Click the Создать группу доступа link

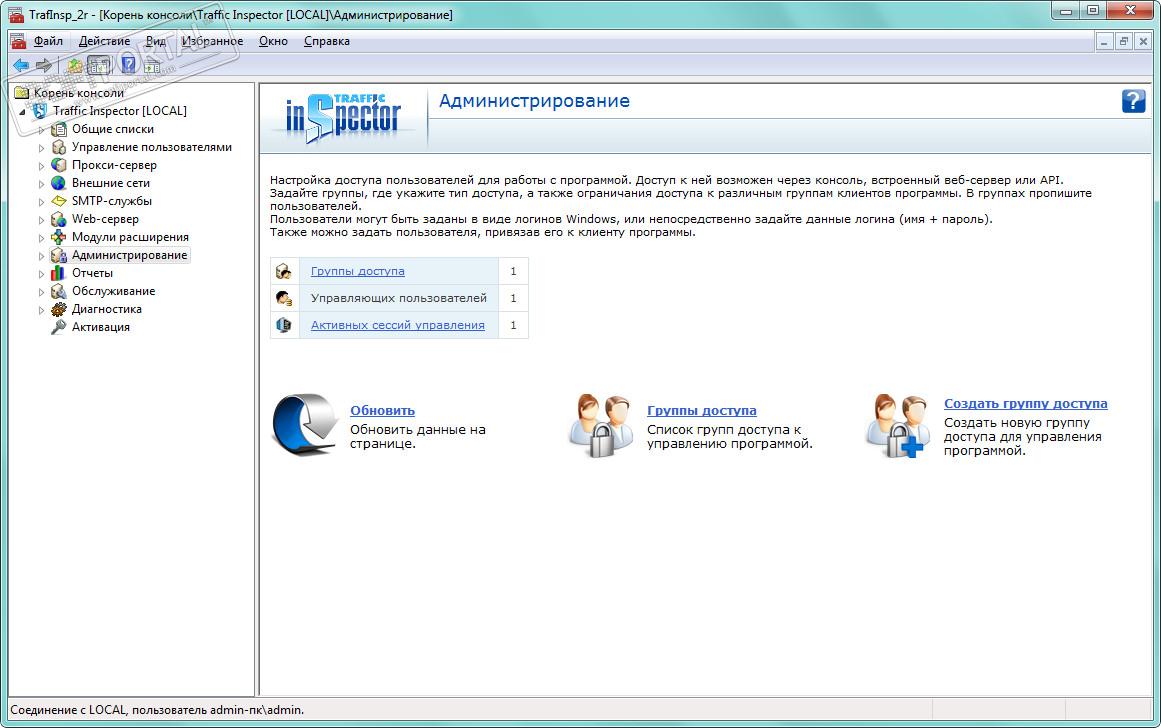point(1026,404)
